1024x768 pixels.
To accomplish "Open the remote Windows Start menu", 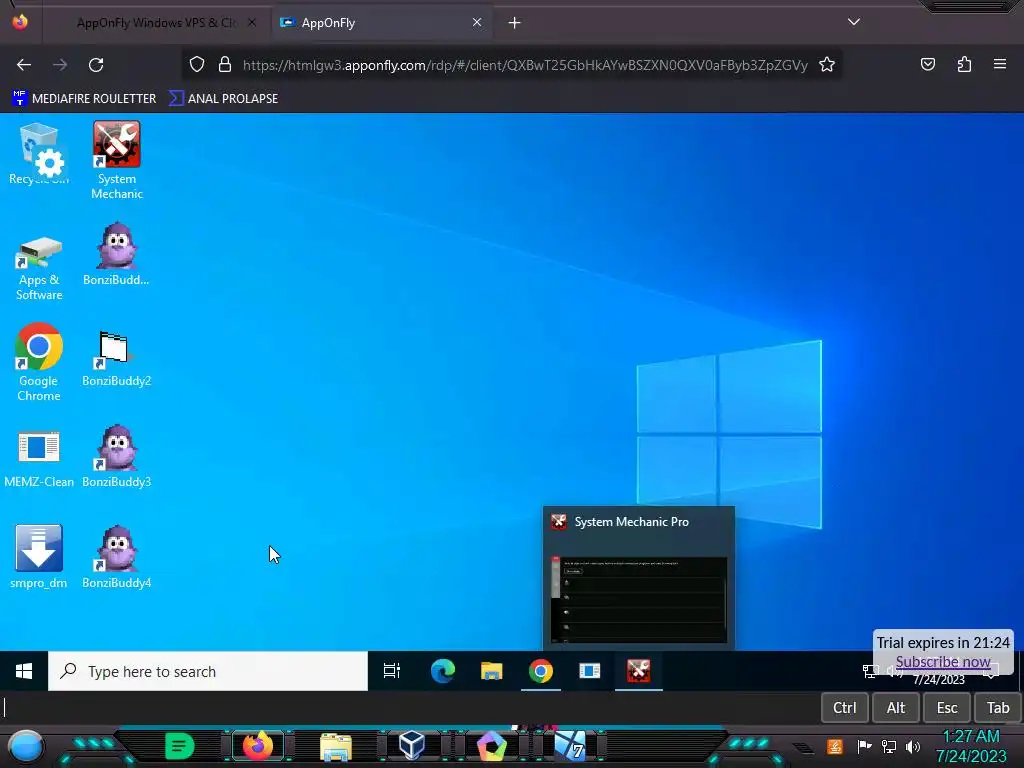I will point(24,671).
